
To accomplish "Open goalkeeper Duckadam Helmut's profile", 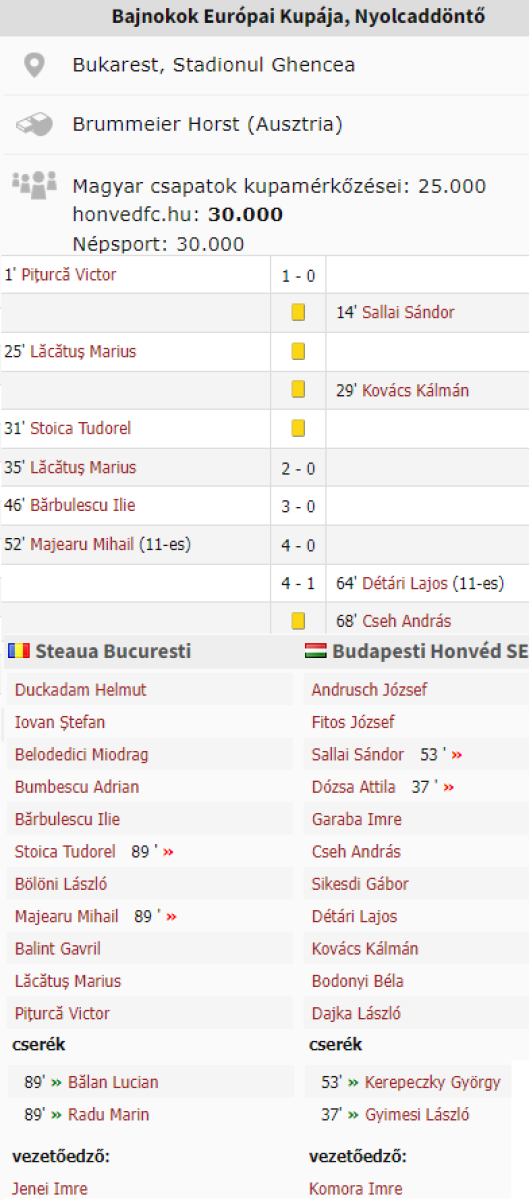I will [x=80, y=690].
